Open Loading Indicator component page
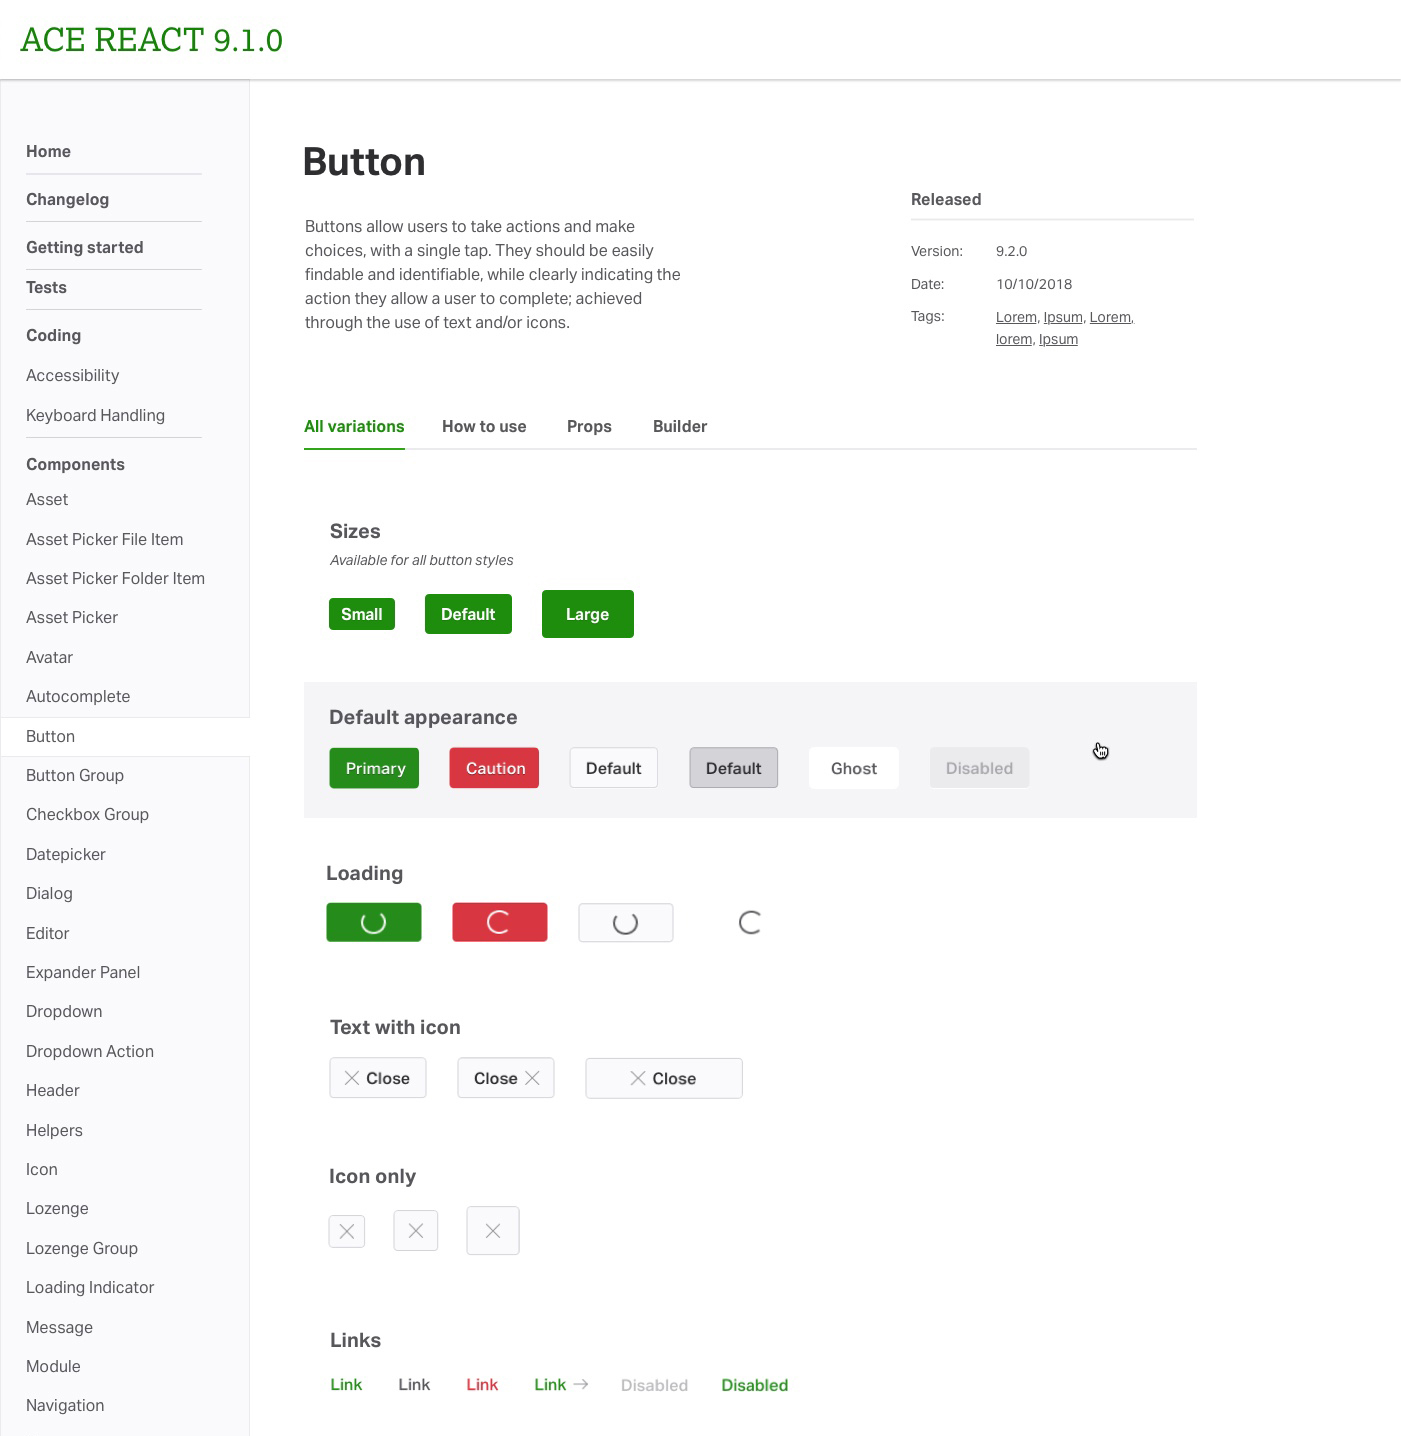Viewport: 1401px width, 1436px height. coord(90,1287)
